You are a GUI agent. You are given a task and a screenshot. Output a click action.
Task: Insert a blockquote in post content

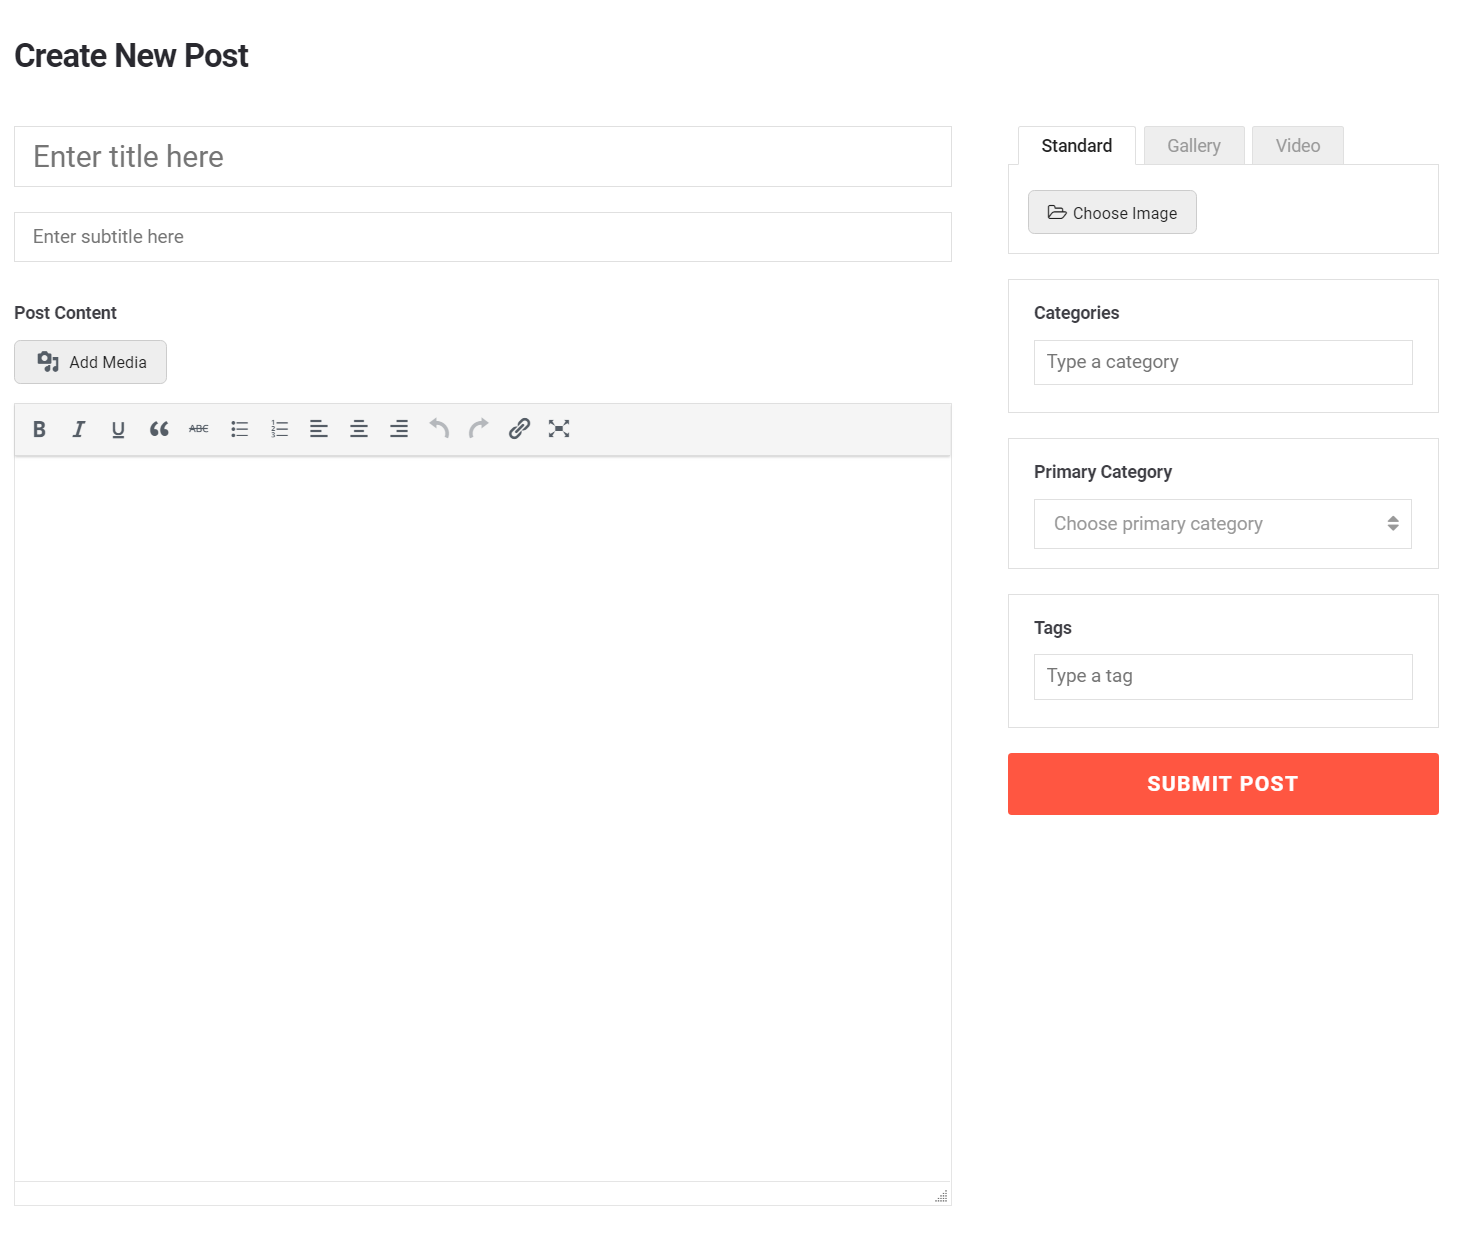coord(159,429)
